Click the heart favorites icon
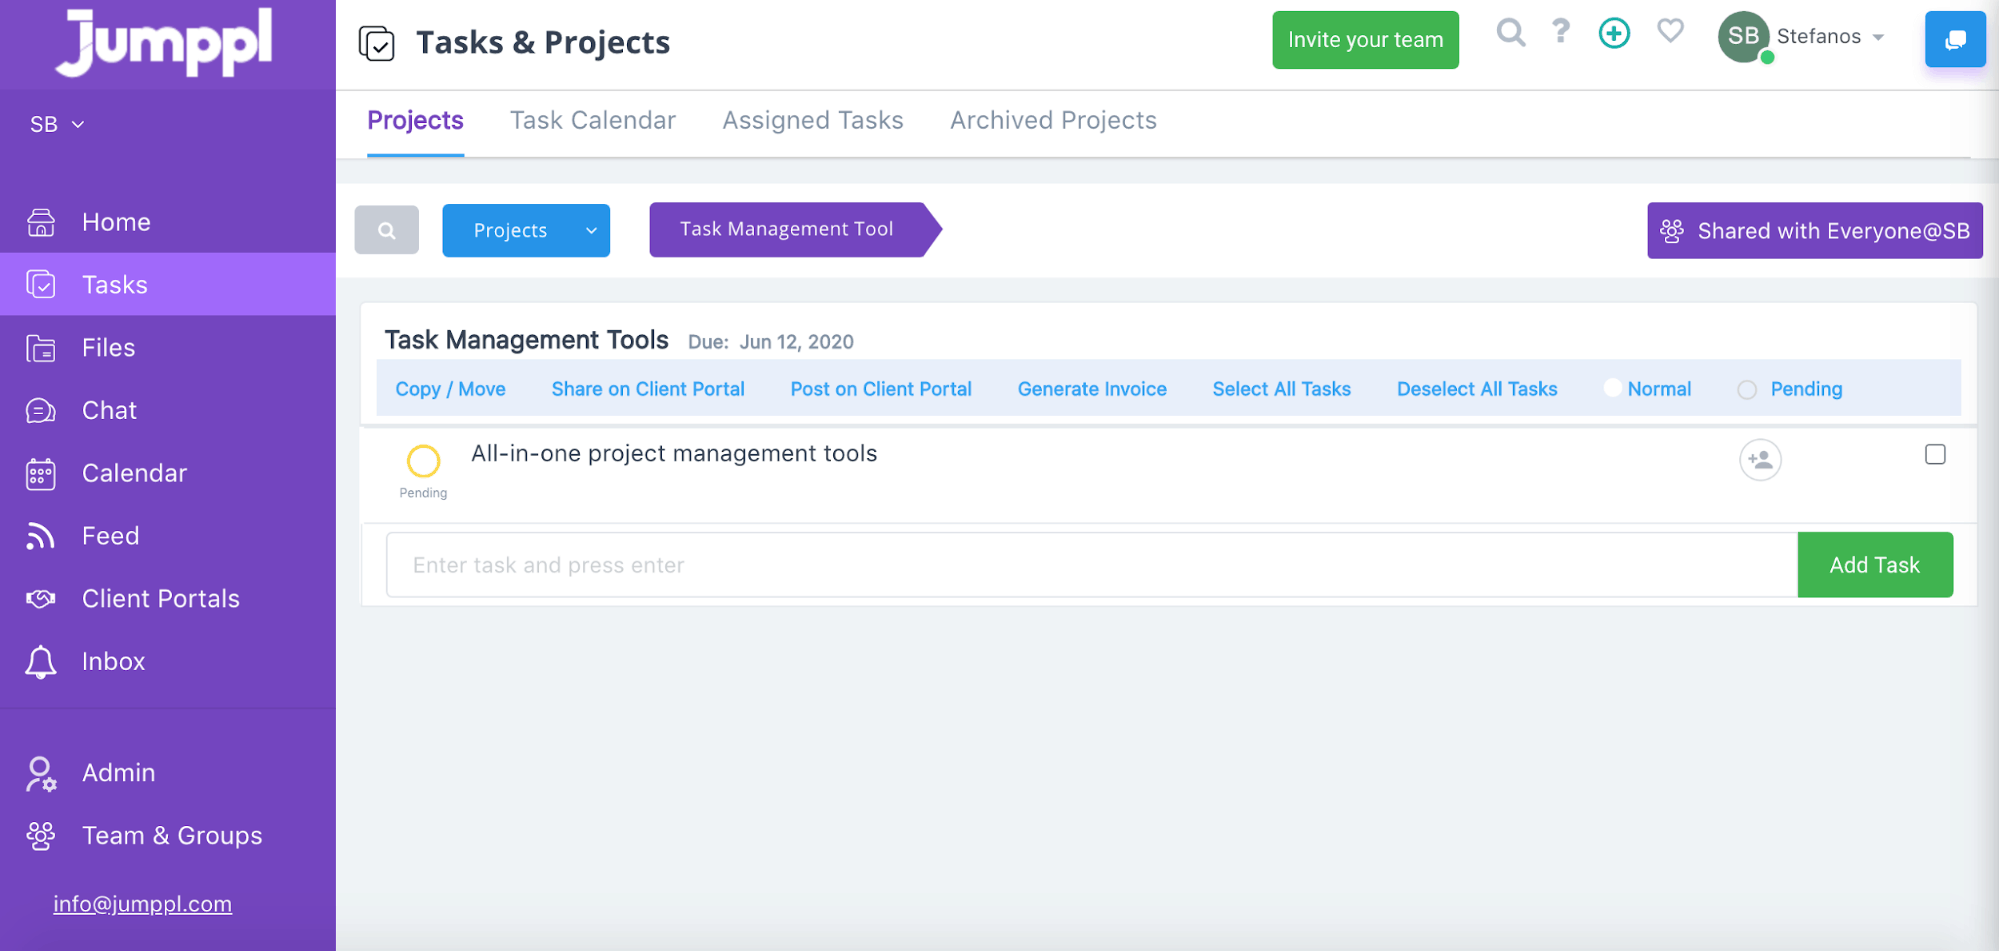Screen dimensions: 1999x951 tap(1670, 32)
